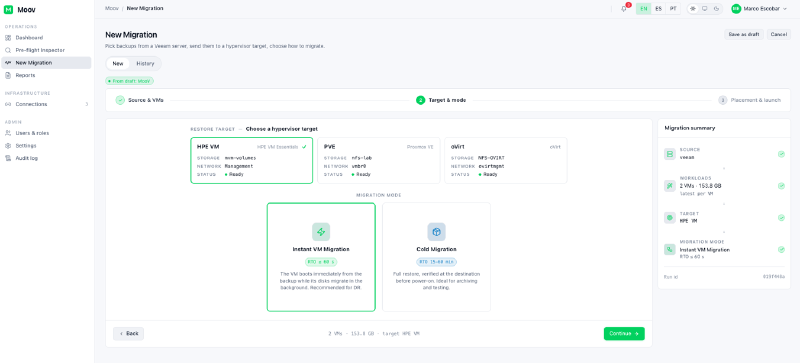The width and height of the screenshot is (800, 363).
Task: Click Target icon in summary
Action: (x=669, y=217)
